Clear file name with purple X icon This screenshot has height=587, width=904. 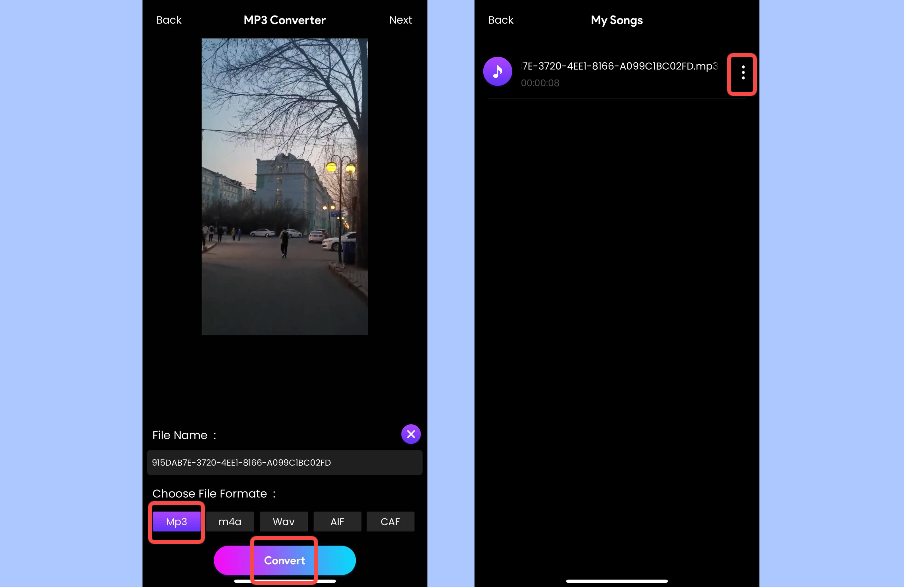pos(410,434)
